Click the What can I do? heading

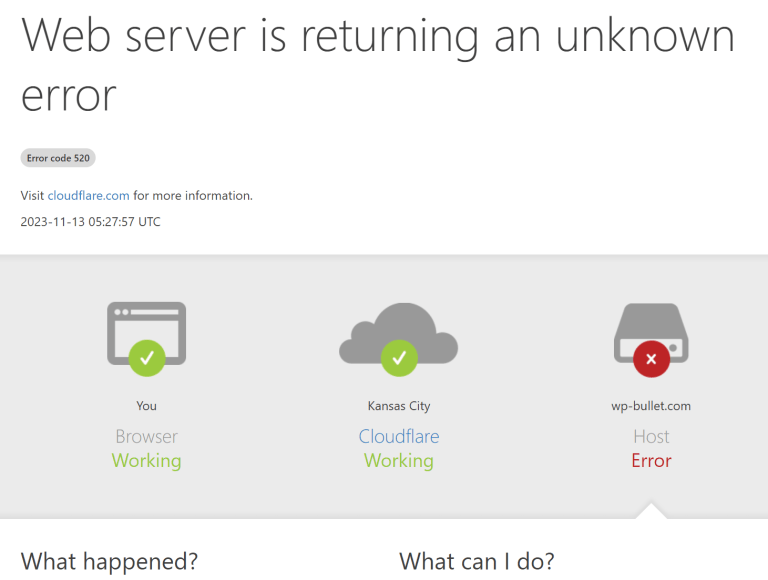476,560
